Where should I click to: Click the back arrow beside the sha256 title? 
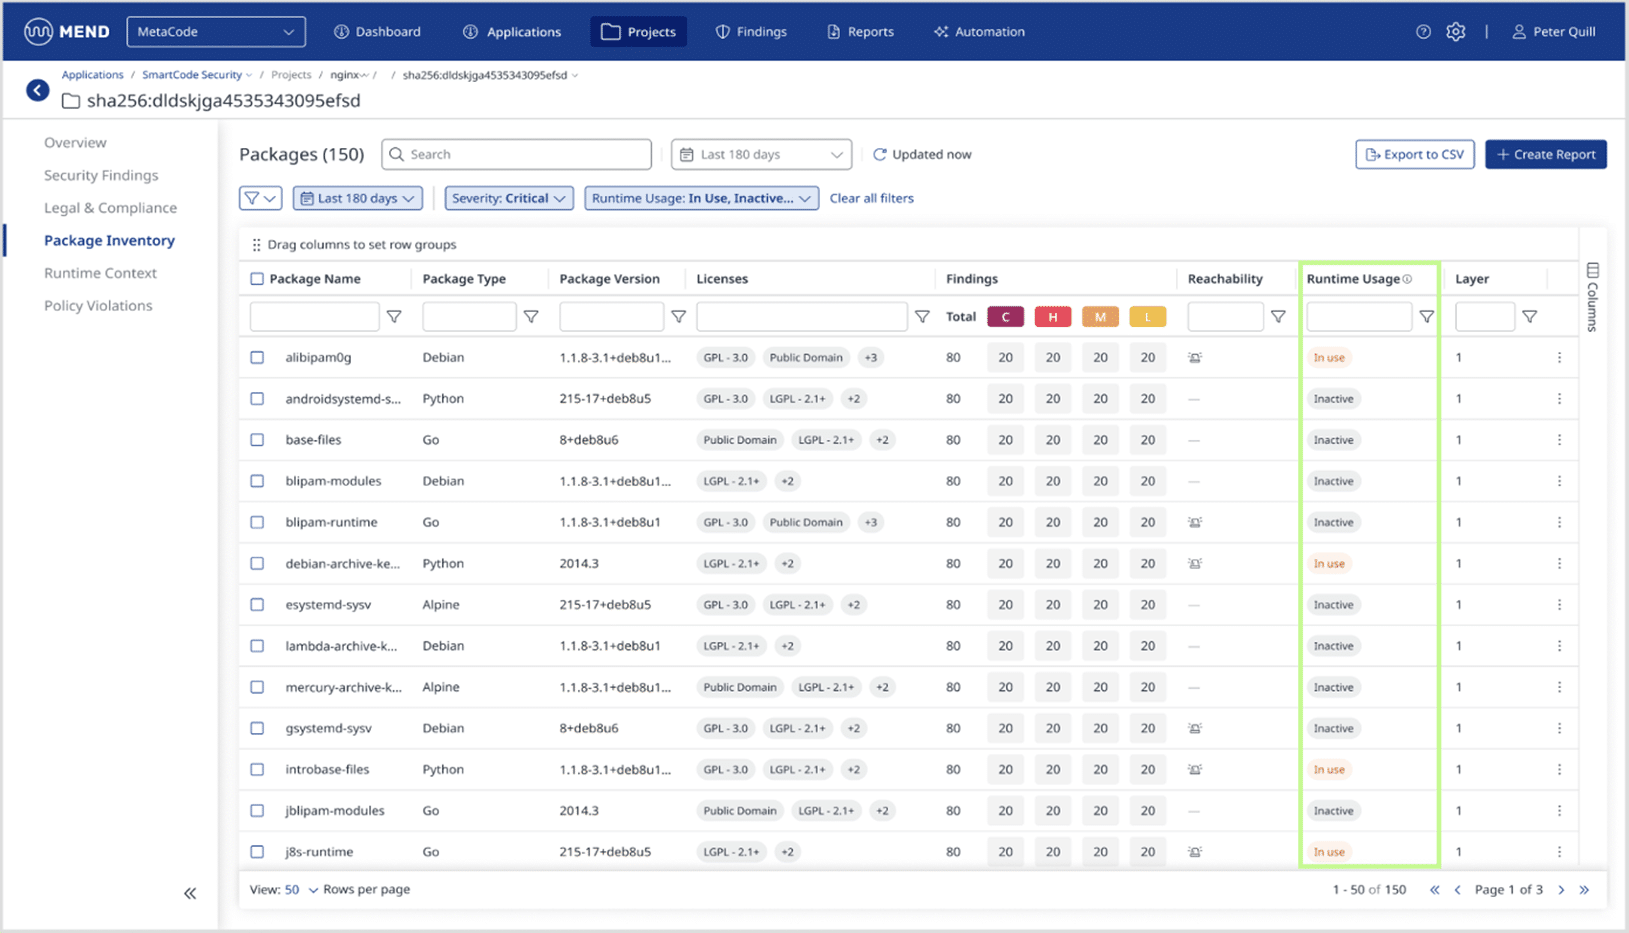(x=37, y=90)
